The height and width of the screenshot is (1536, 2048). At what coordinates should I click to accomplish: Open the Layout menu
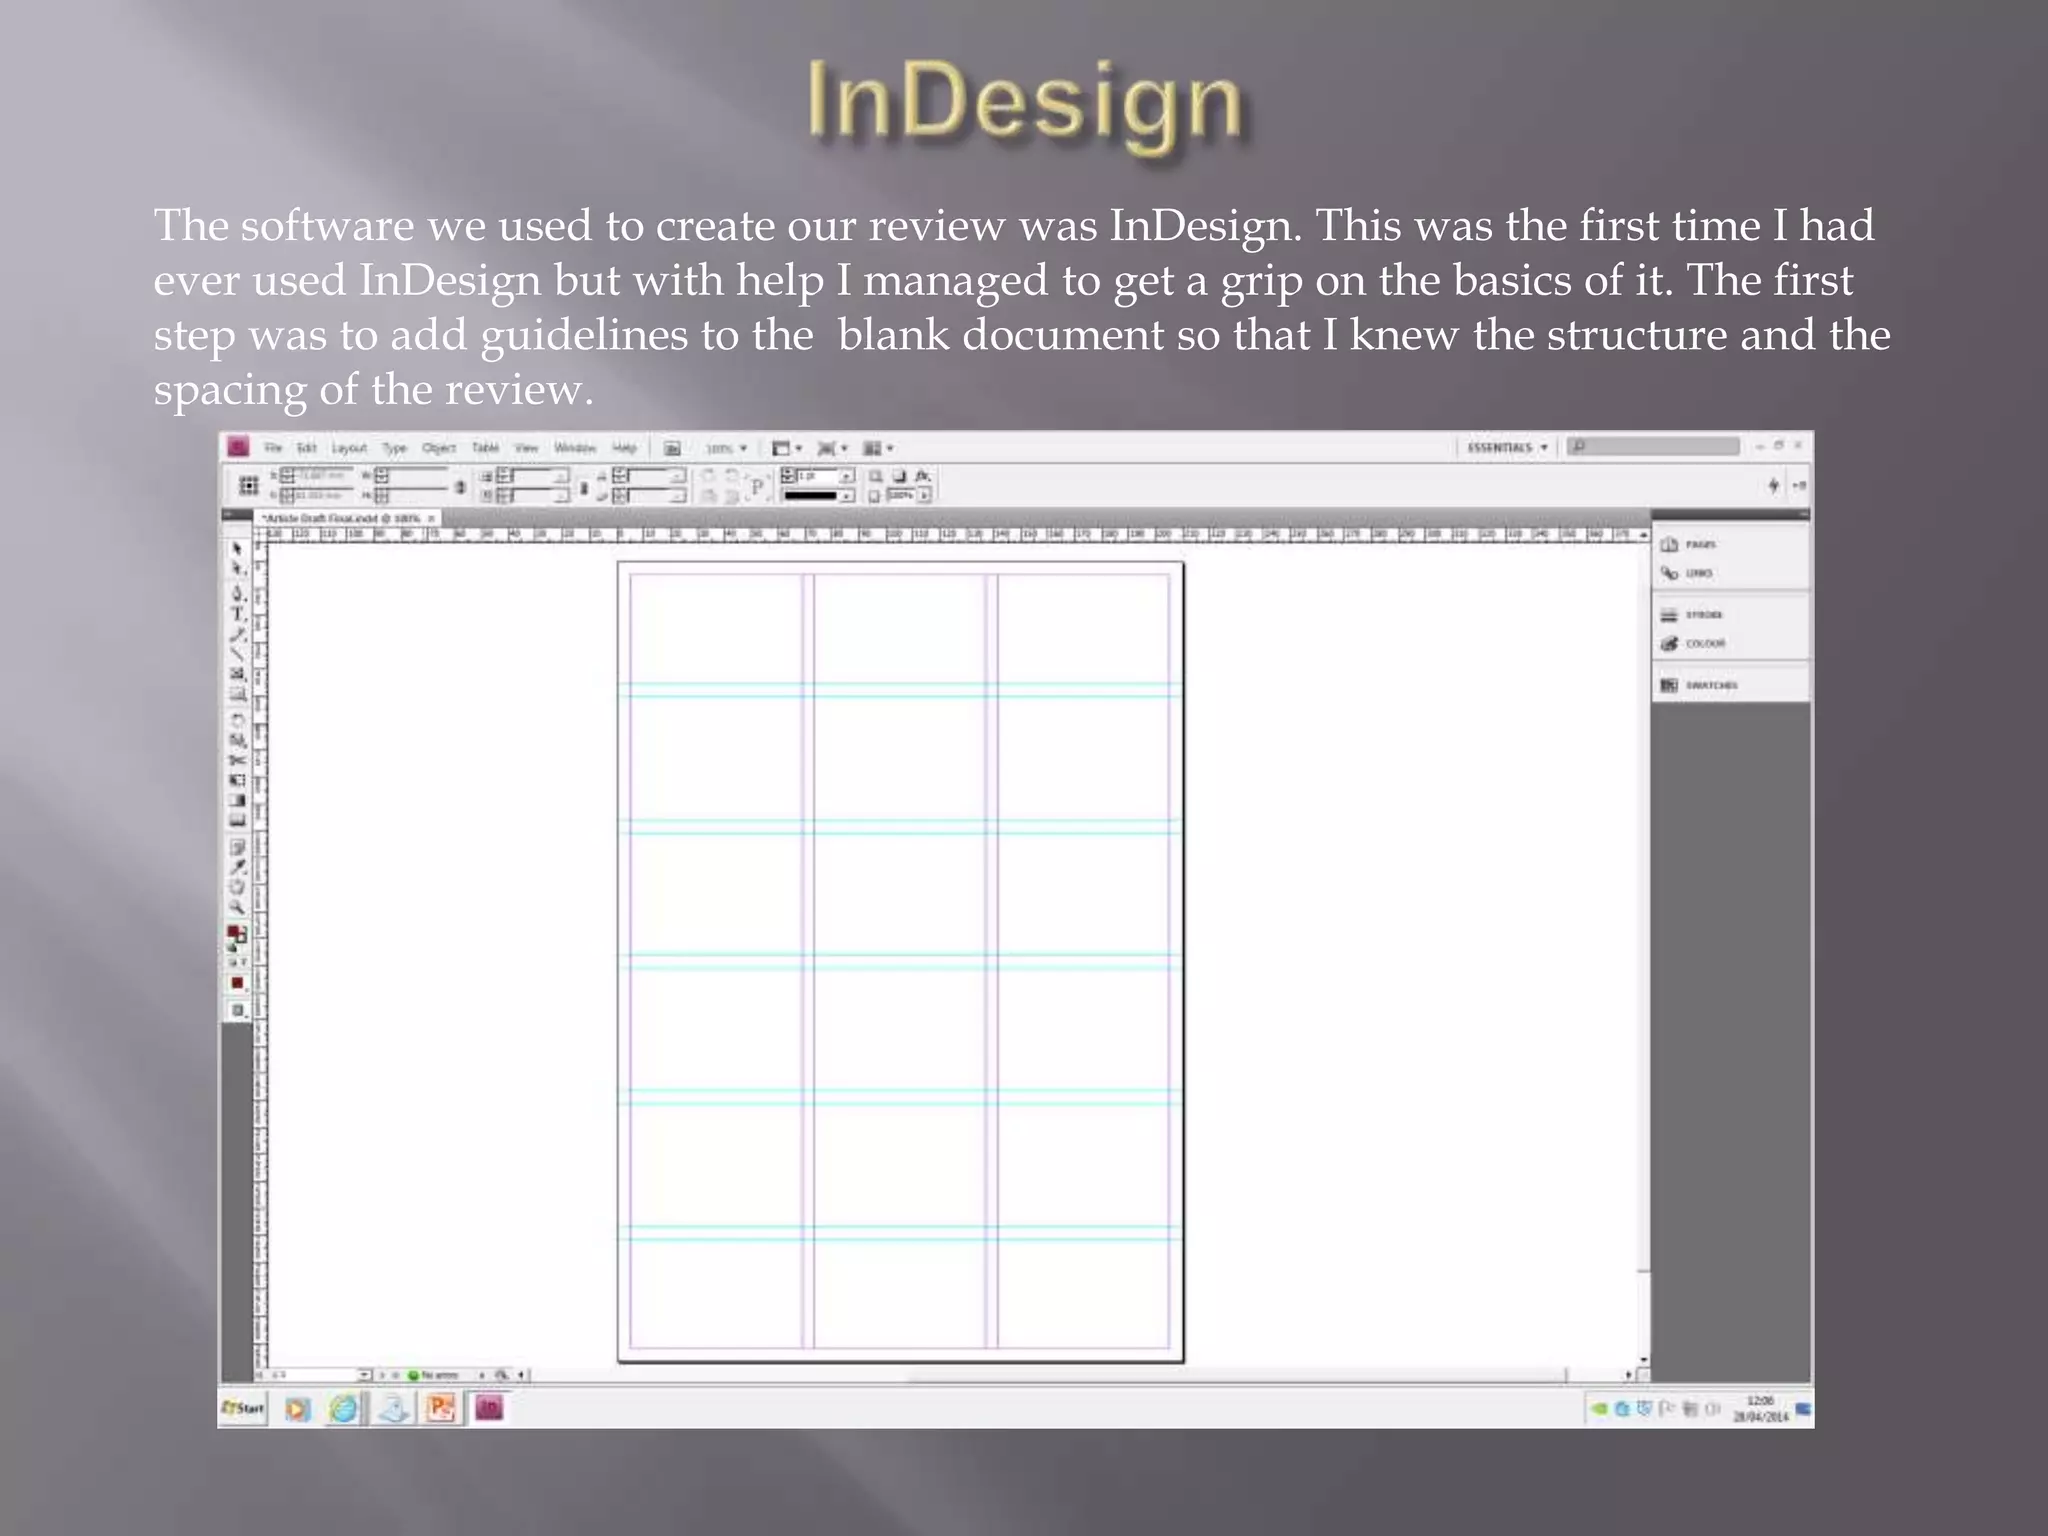pyautogui.click(x=349, y=448)
